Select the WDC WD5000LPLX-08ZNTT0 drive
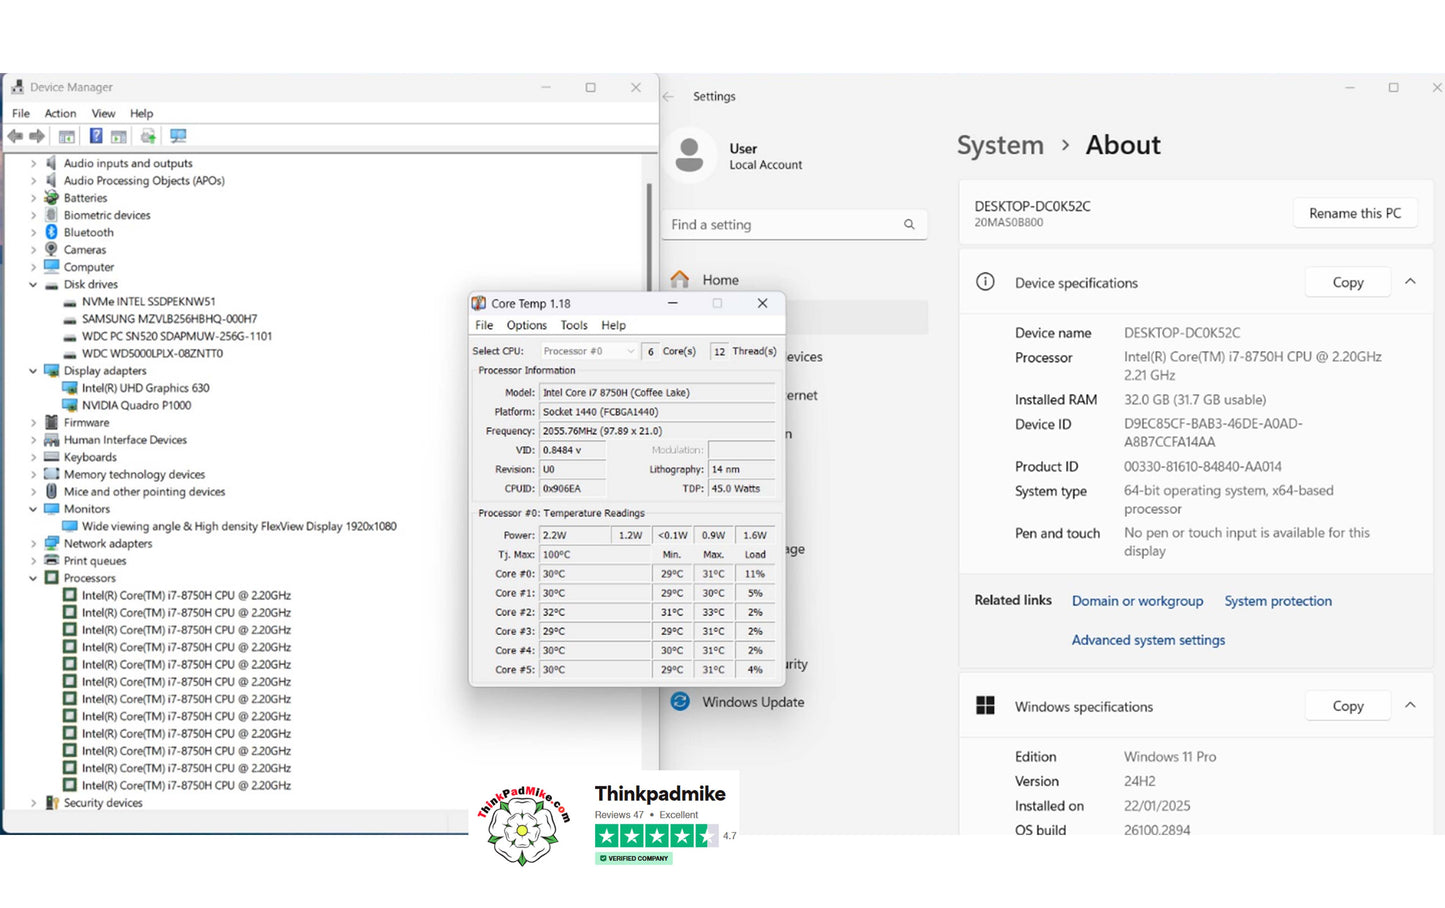 (x=152, y=353)
